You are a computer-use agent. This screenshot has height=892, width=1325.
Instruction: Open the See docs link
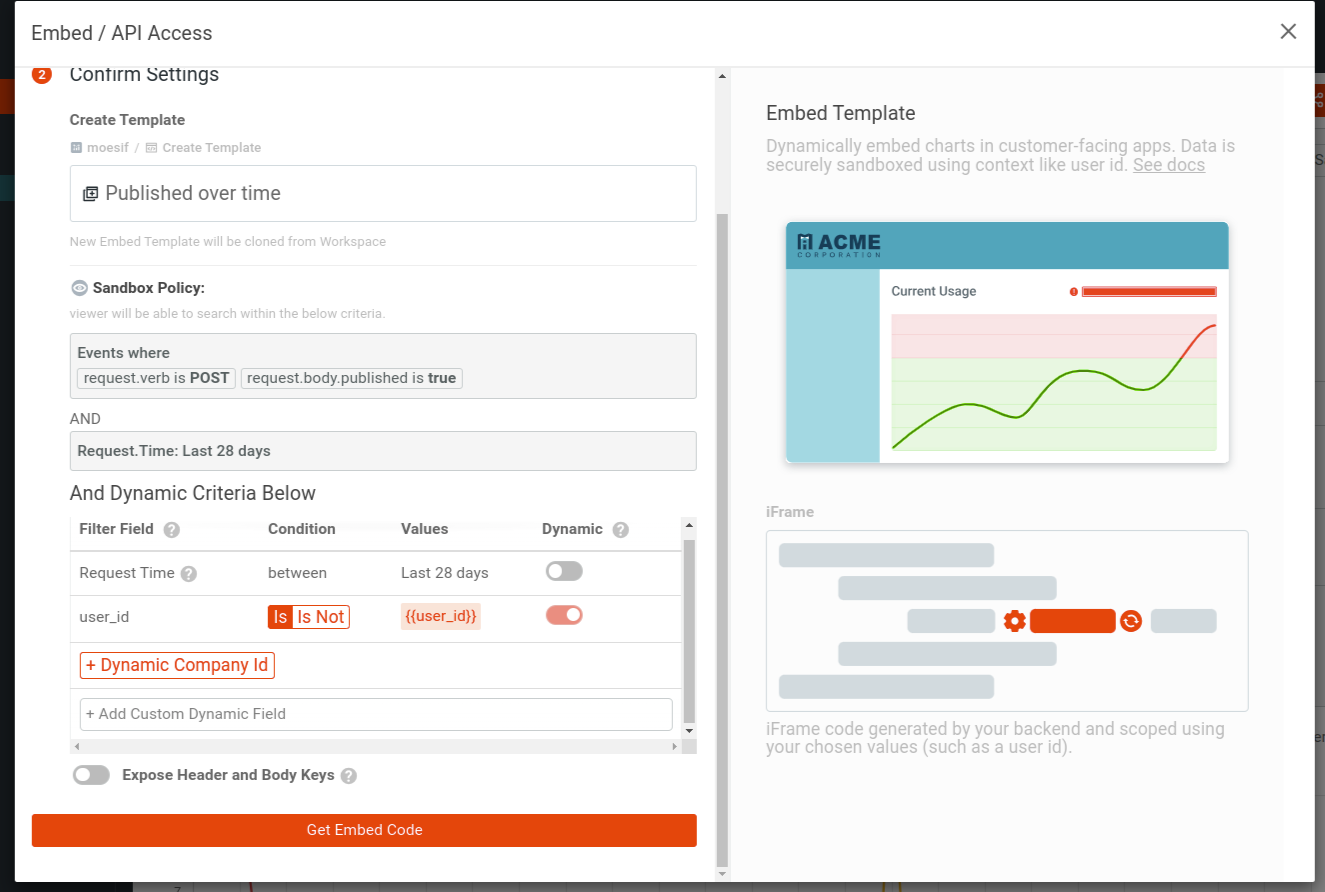point(1169,164)
